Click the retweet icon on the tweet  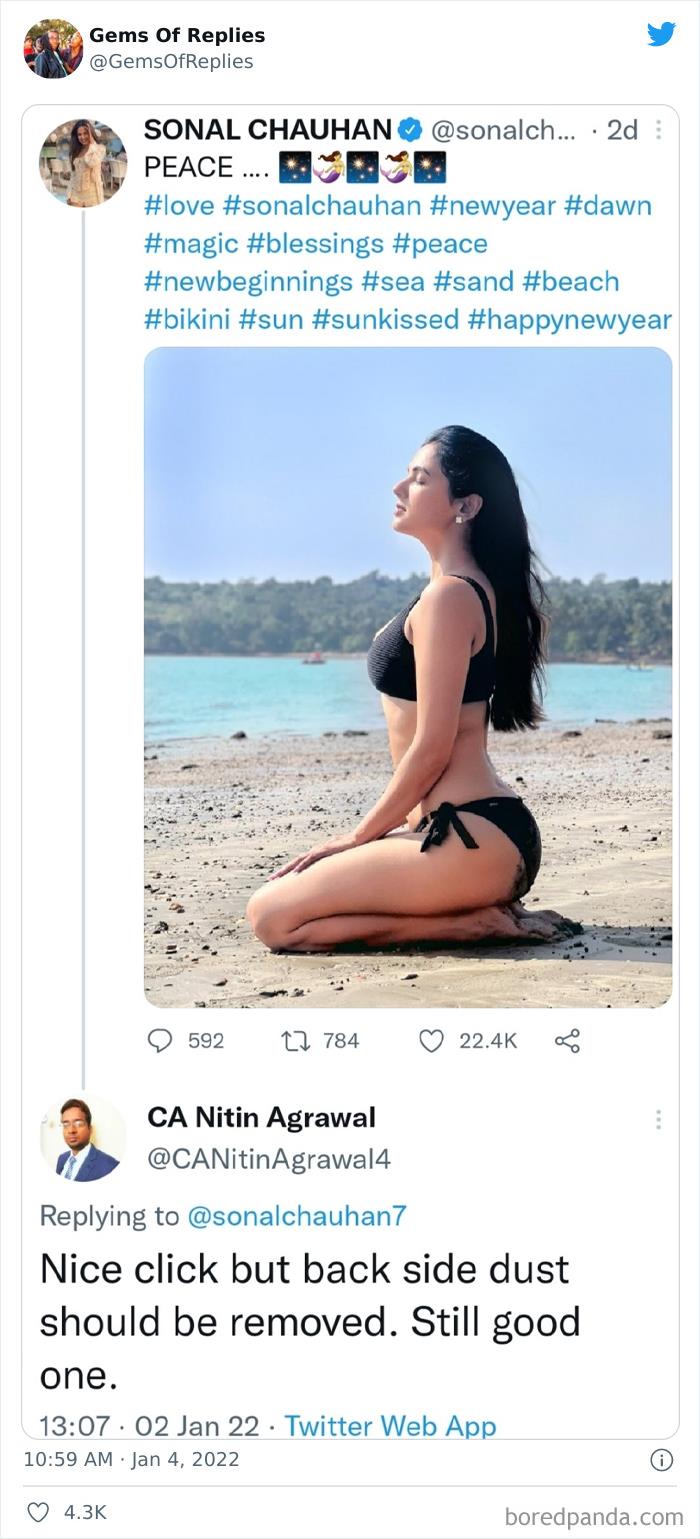pos(295,1041)
